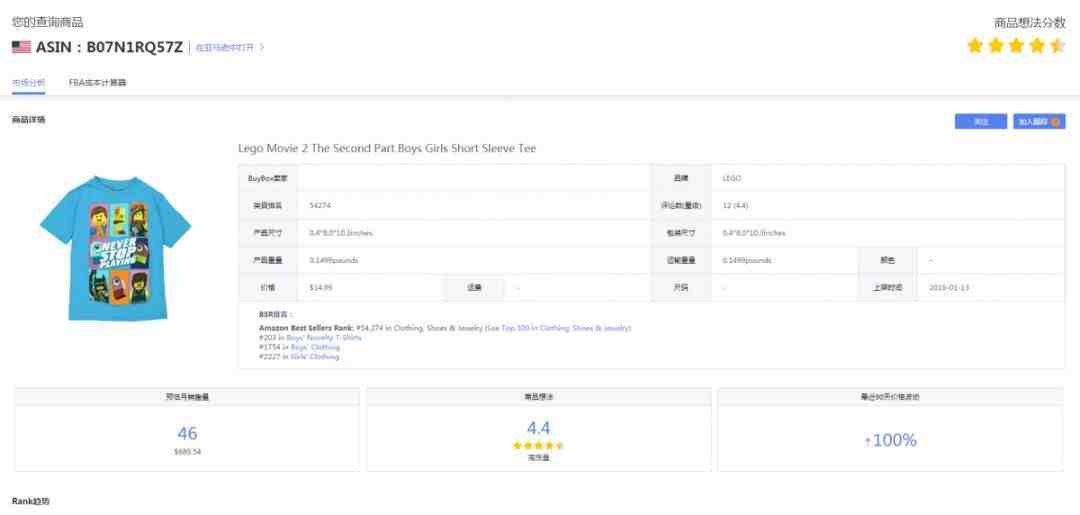
Task: Click the ASIN B07N1RQ57Z heading
Action: [110, 48]
